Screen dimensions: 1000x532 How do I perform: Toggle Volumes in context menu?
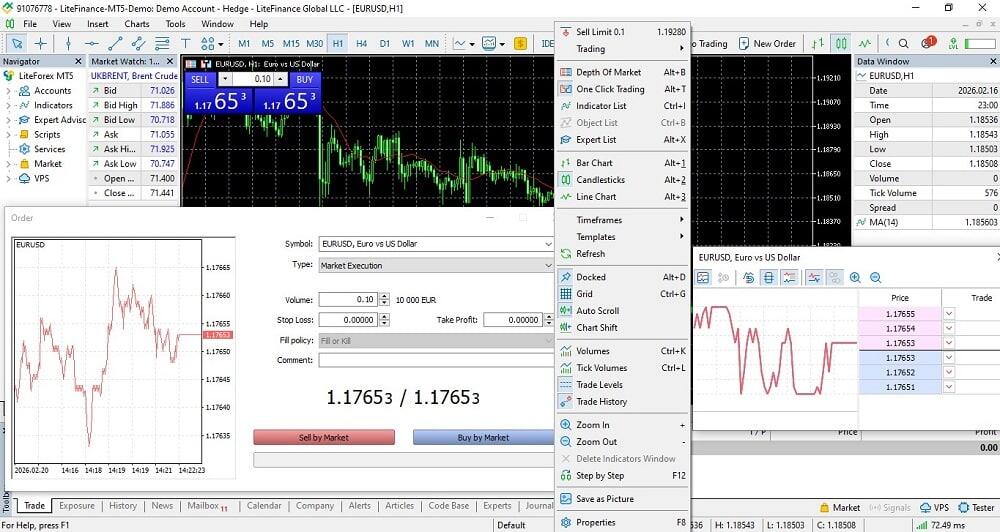(x=623, y=351)
